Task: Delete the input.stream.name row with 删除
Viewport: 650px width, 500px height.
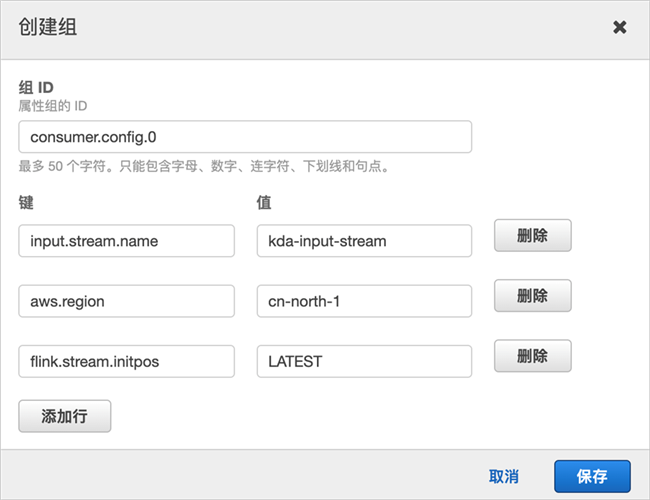Action: point(533,235)
